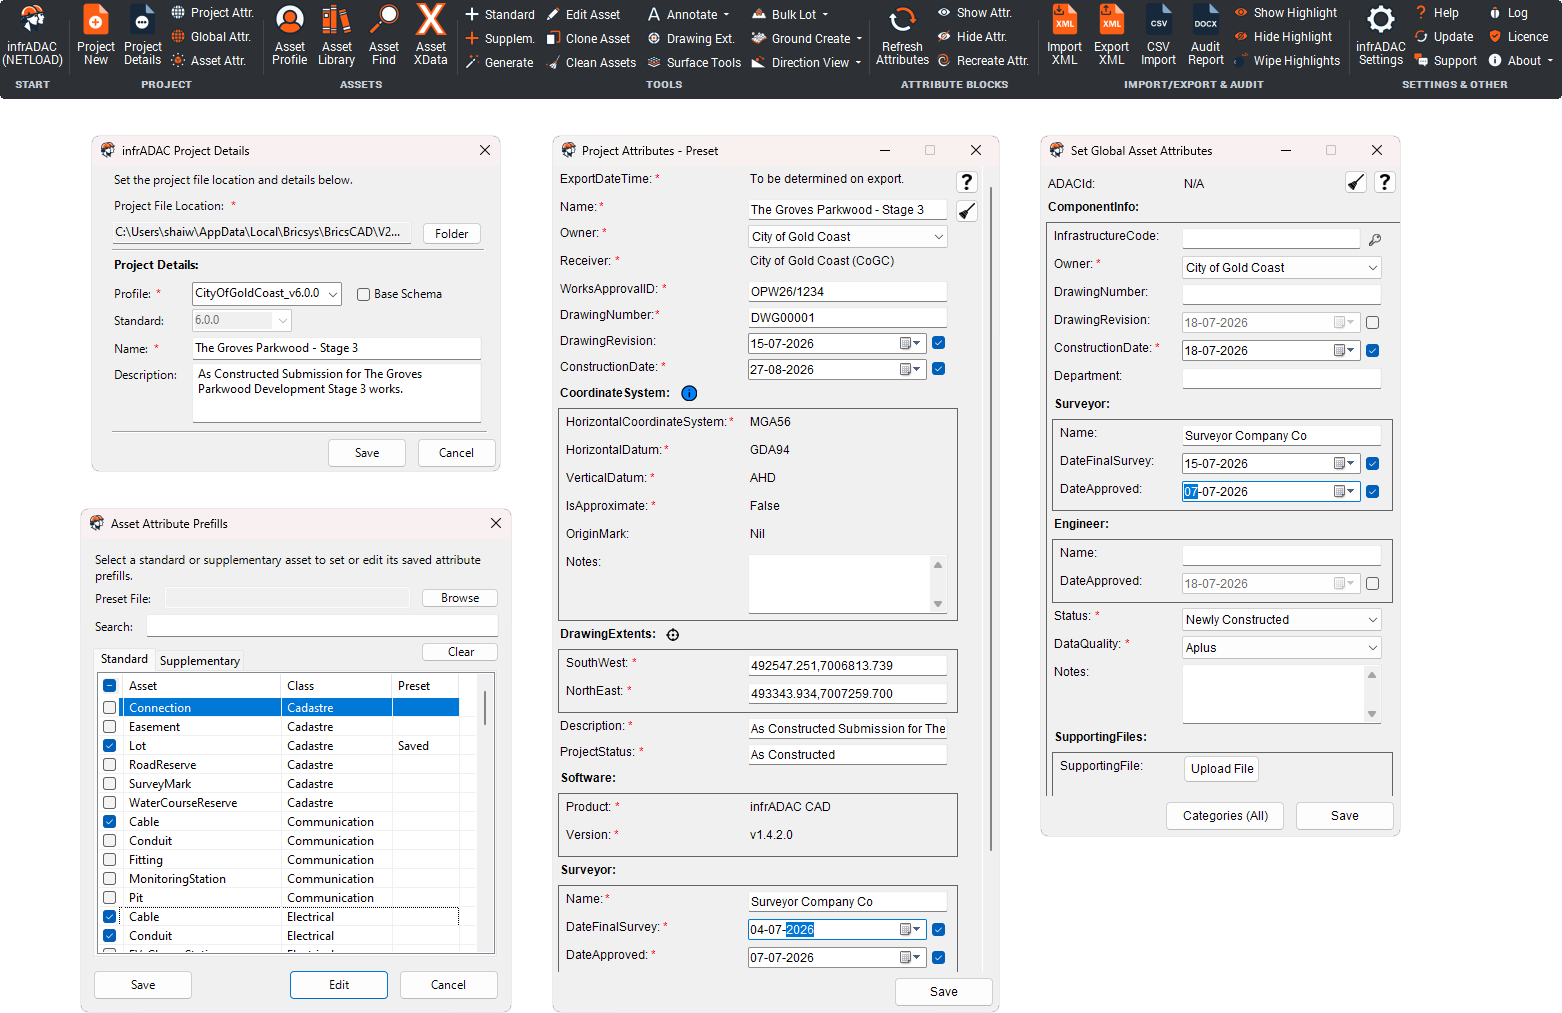Image resolution: width=1562 pixels, height=1013 pixels.
Task: Click the Search field in Asset Prefills
Action: coord(322,626)
